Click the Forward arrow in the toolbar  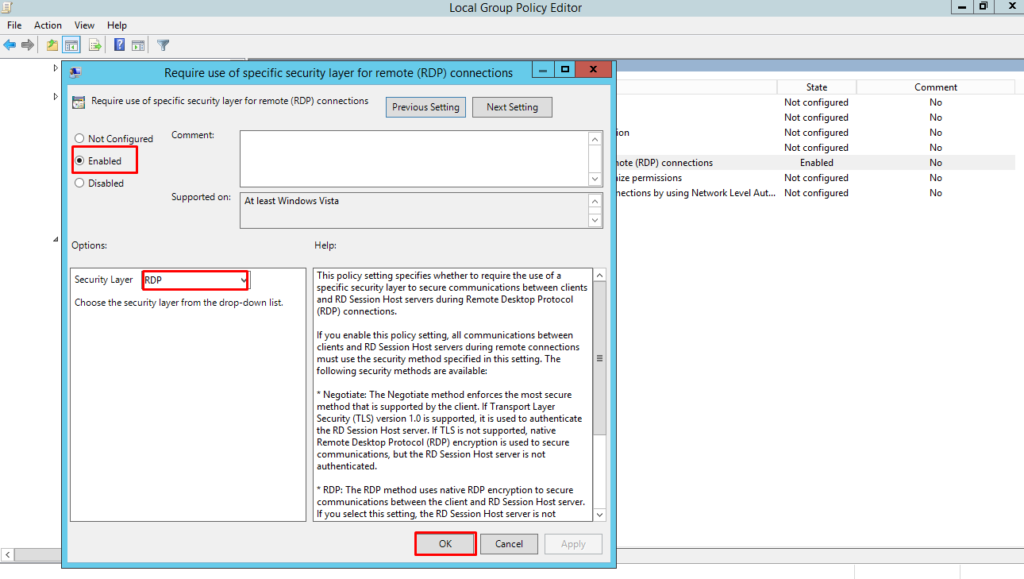[x=27, y=45]
